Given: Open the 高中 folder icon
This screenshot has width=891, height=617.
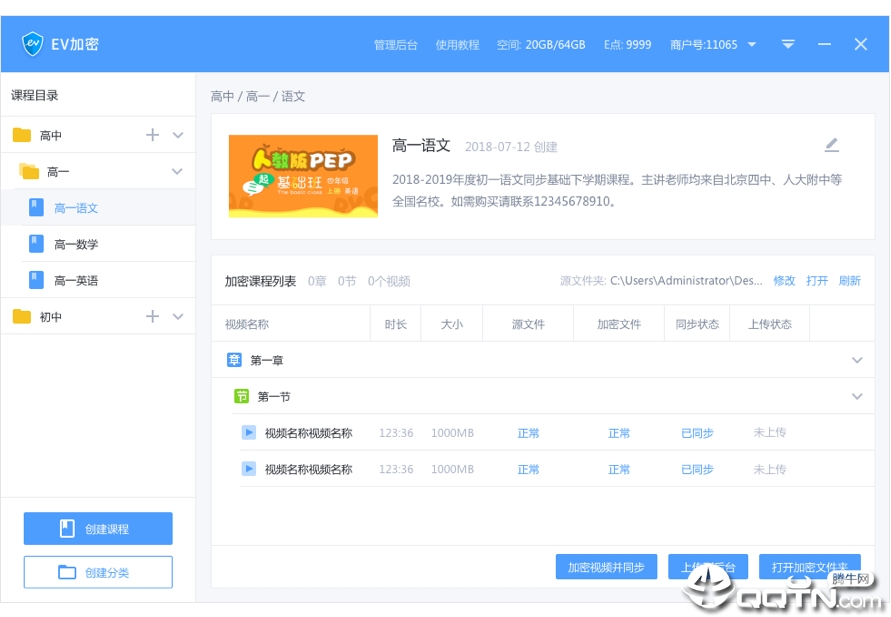Looking at the screenshot, I should (x=22, y=134).
